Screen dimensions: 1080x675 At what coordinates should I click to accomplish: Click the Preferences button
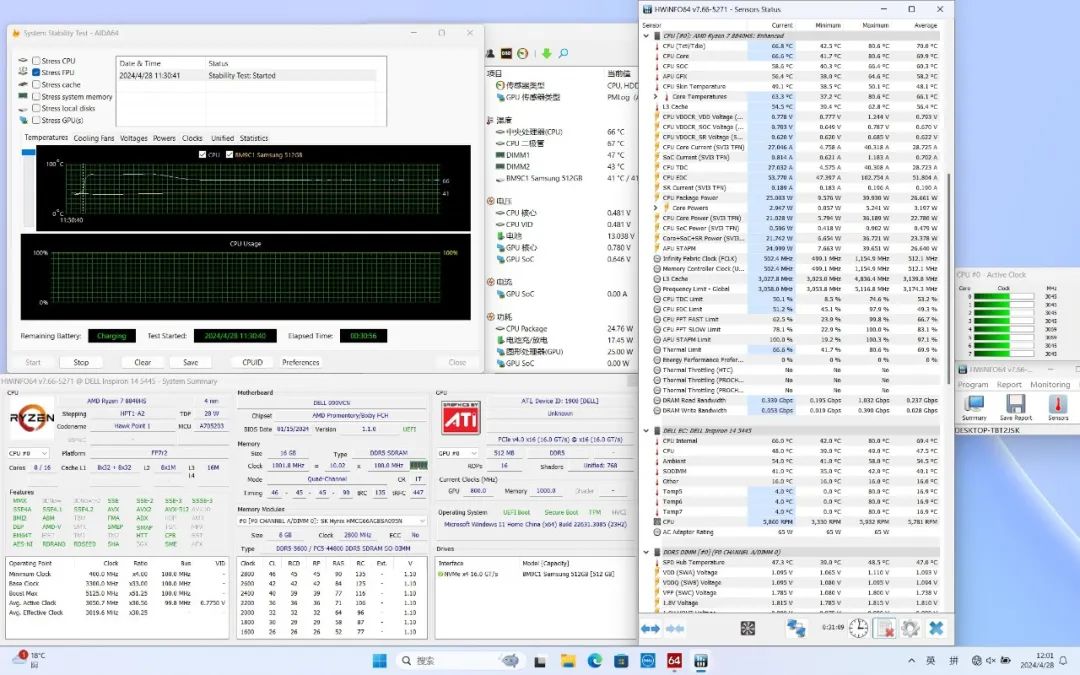[301, 362]
